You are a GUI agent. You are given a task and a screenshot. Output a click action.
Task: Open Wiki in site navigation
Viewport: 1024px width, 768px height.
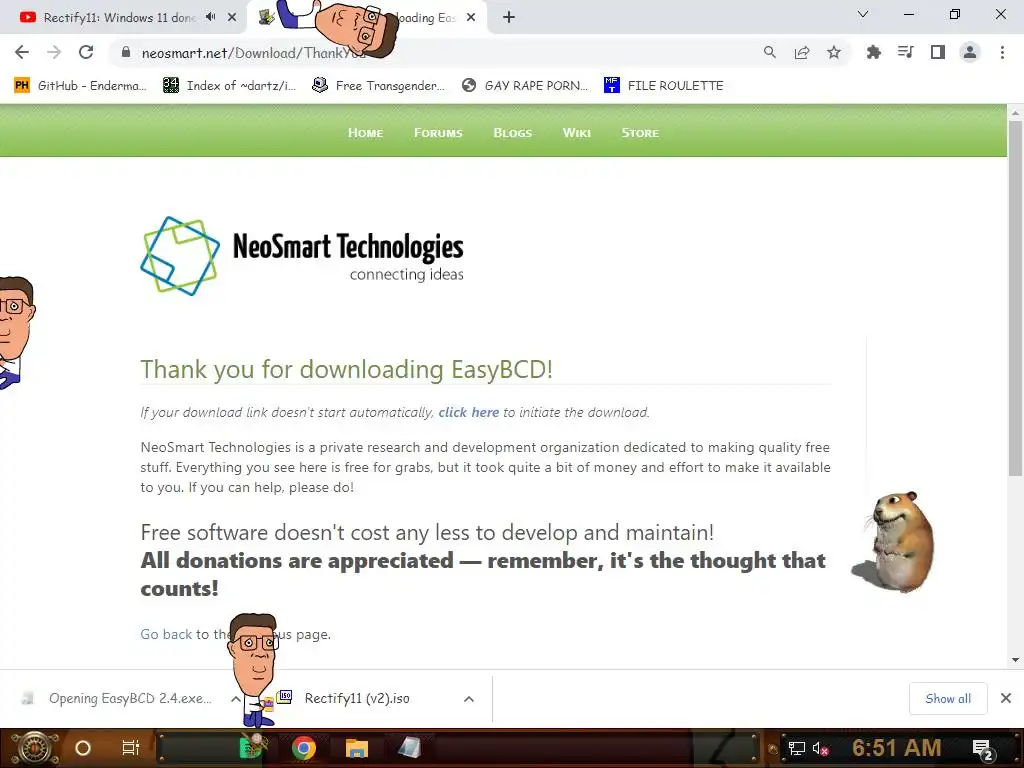tap(577, 133)
